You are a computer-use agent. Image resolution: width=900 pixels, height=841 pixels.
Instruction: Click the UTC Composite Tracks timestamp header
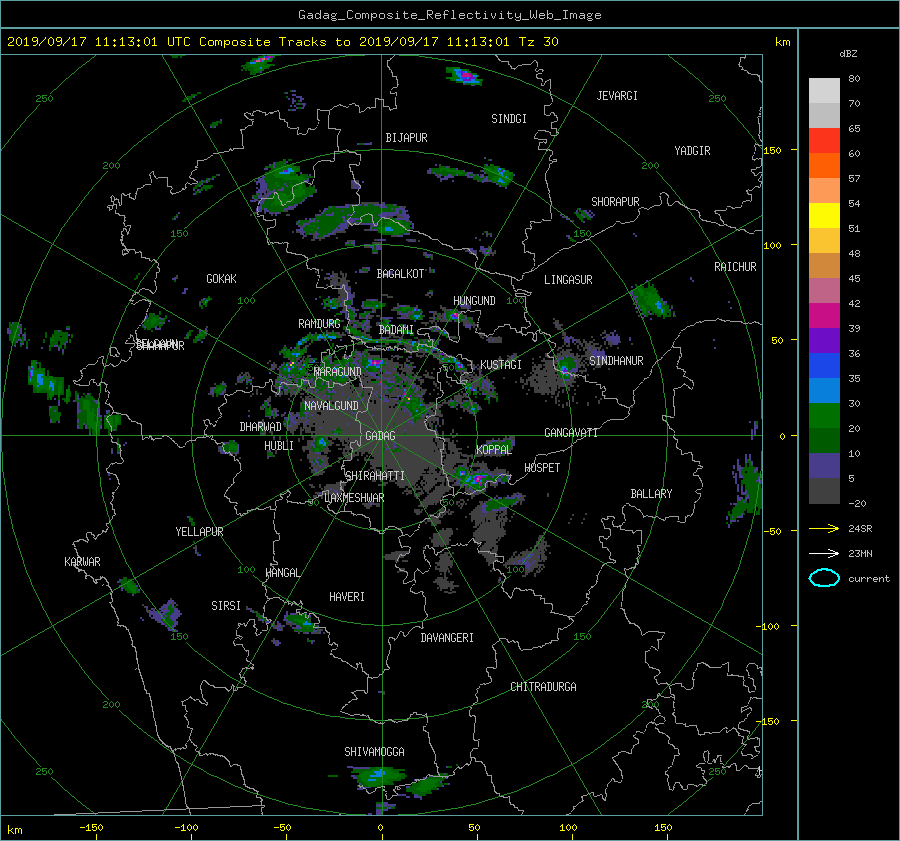[x=282, y=42]
